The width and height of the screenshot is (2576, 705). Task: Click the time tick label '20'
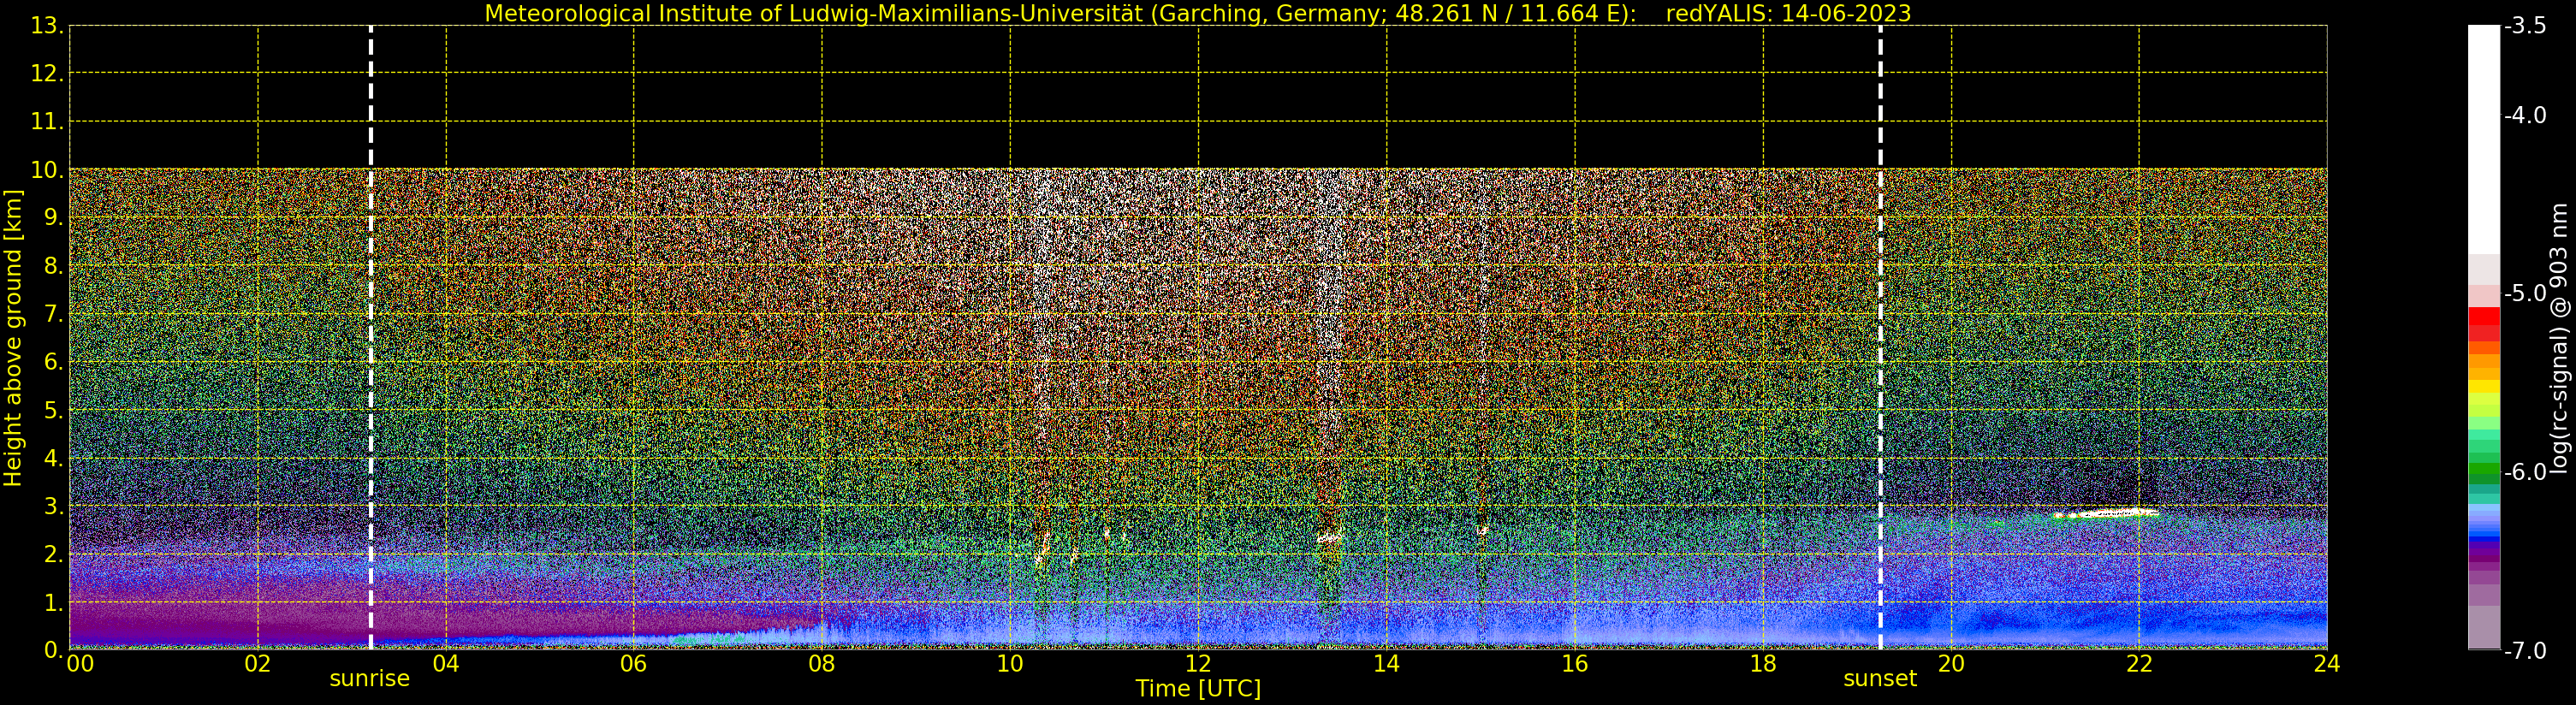(x=1951, y=664)
